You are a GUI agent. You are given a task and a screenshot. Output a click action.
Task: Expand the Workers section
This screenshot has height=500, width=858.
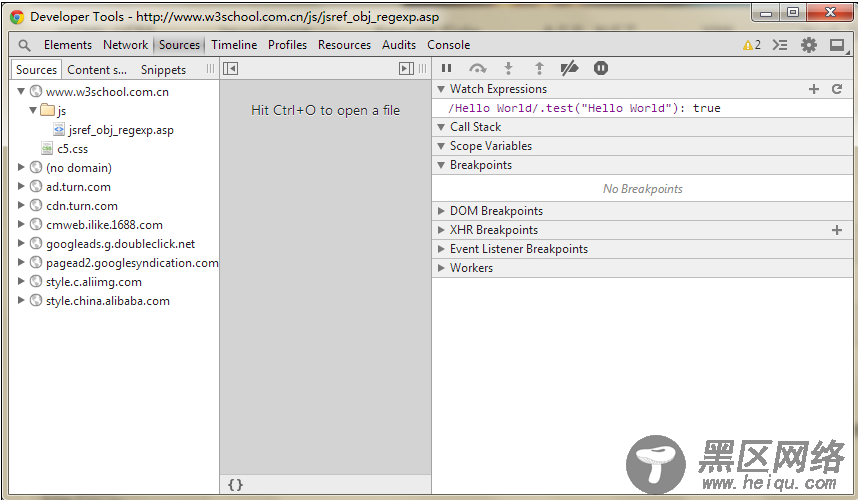[441, 268]
